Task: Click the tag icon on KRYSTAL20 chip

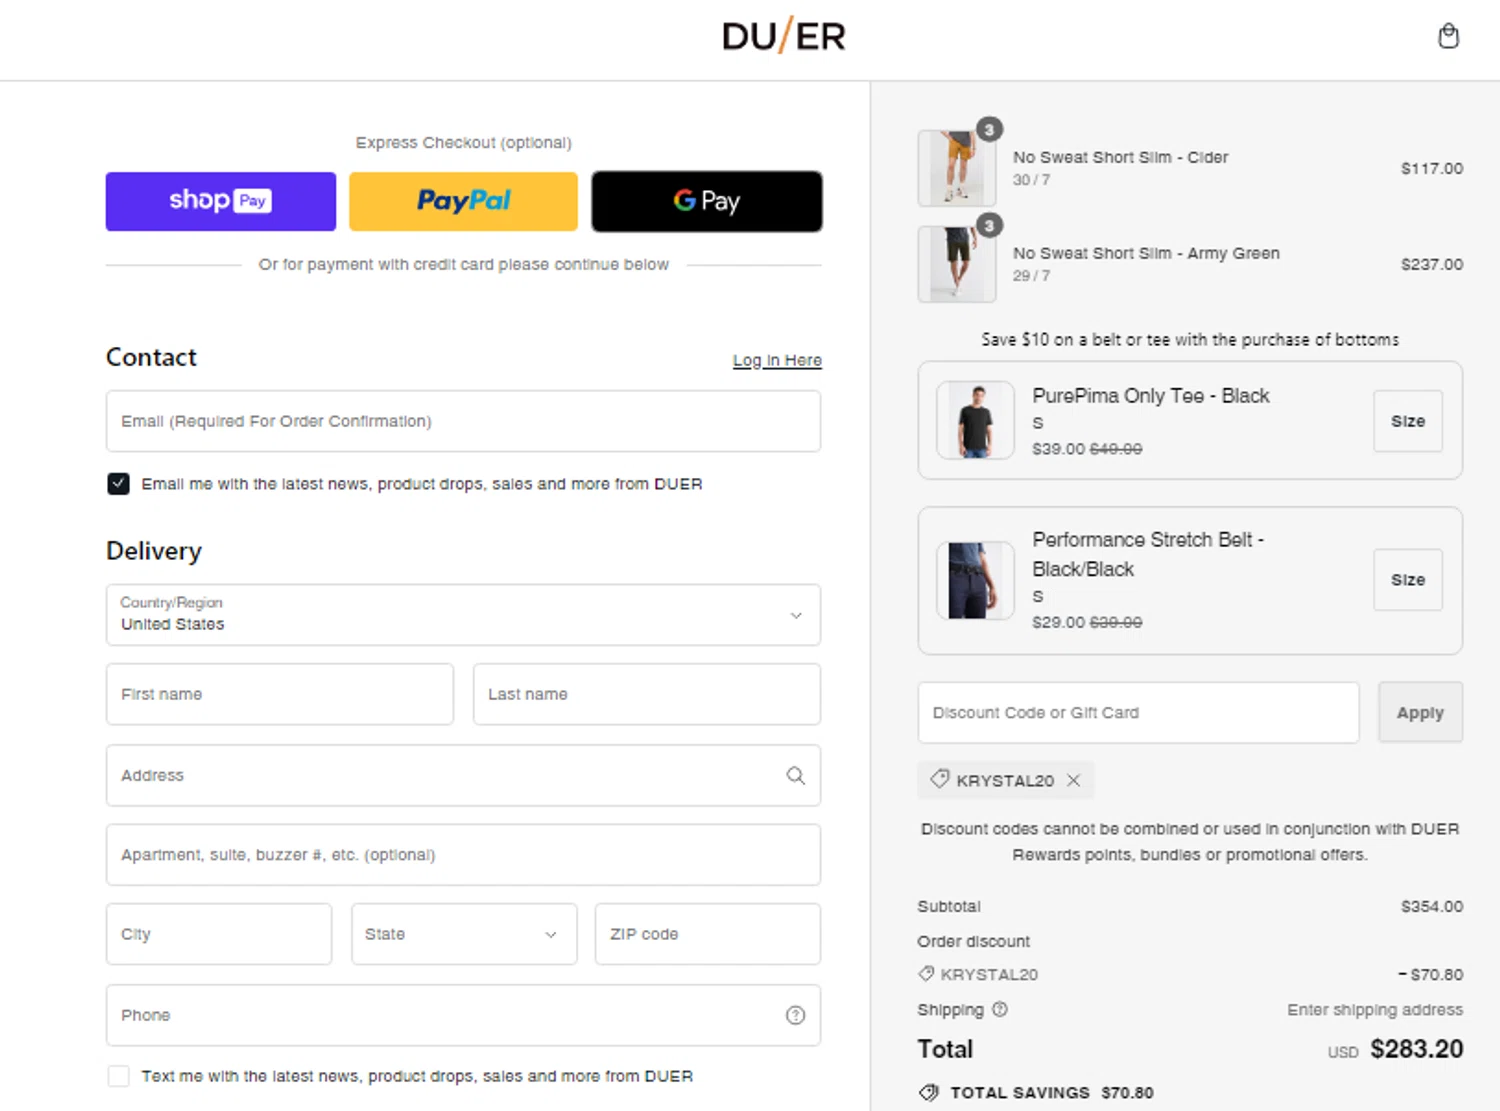Action: (939, 779)
